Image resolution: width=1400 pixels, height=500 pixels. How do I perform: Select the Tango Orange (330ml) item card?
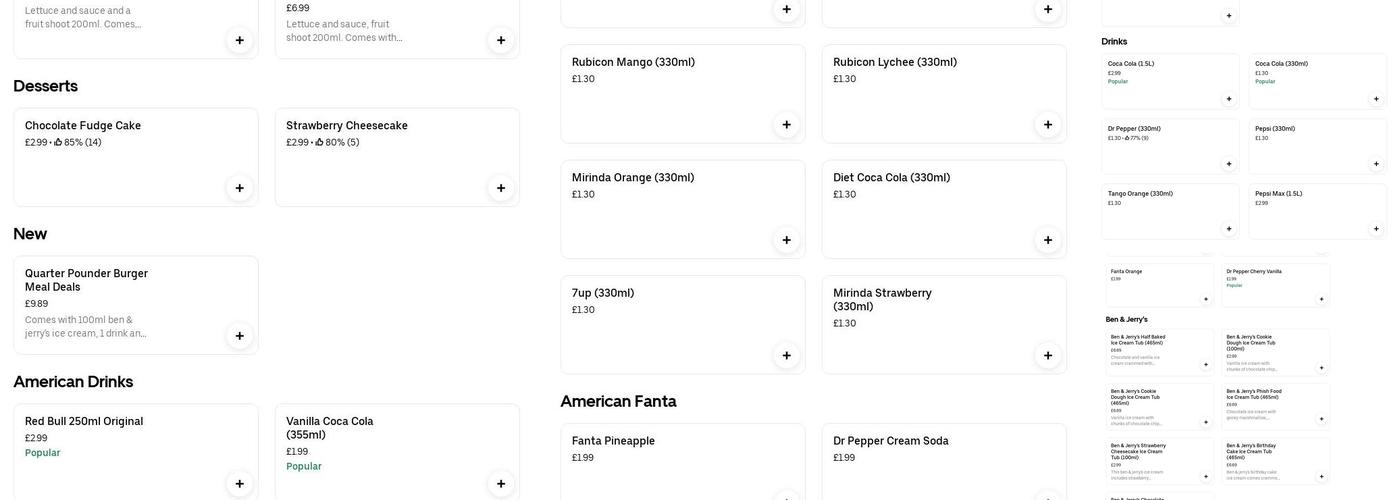[1170, 211]
